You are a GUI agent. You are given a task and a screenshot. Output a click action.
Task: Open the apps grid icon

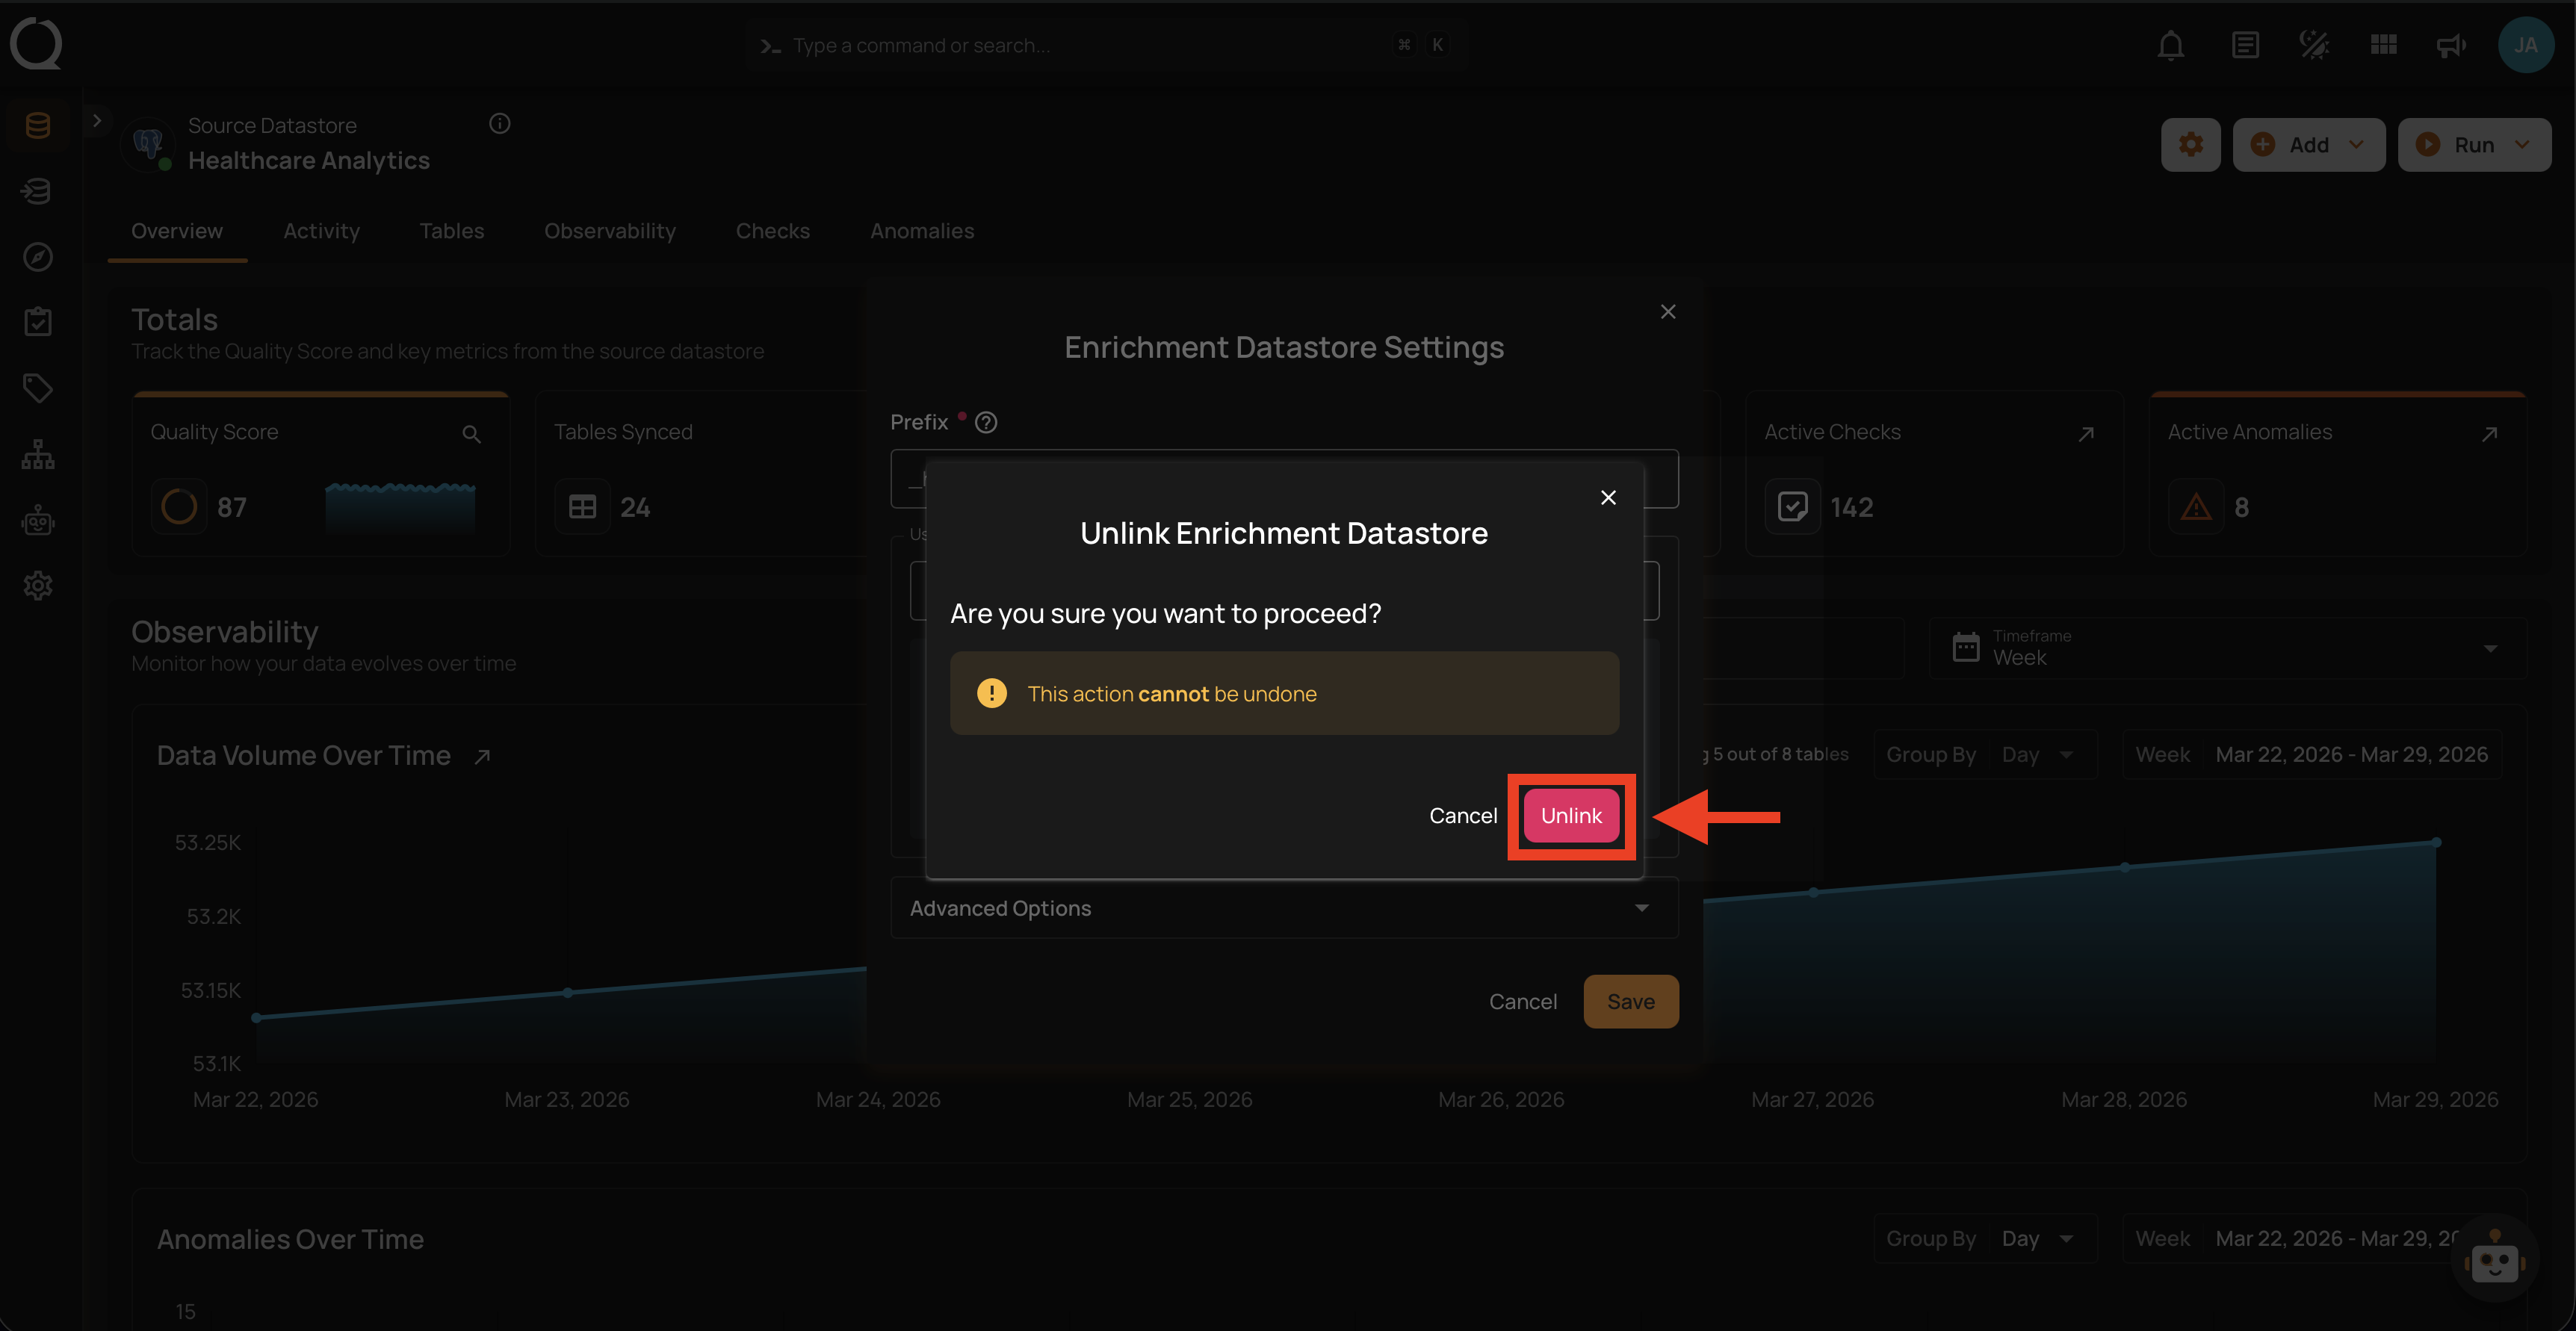(x=2383, y=45)
